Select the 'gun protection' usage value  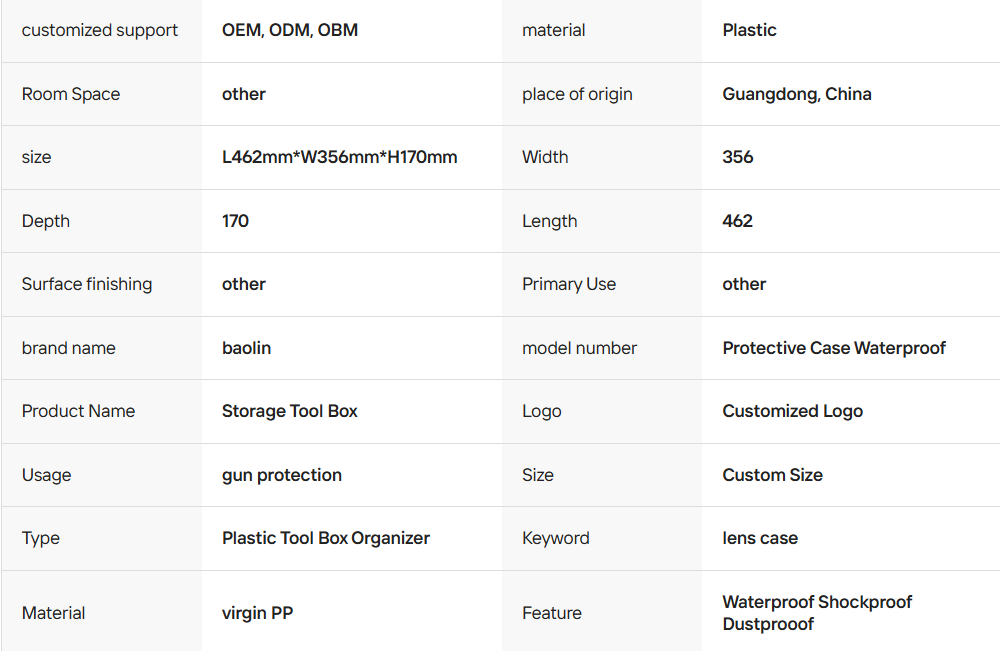(281, 475)
